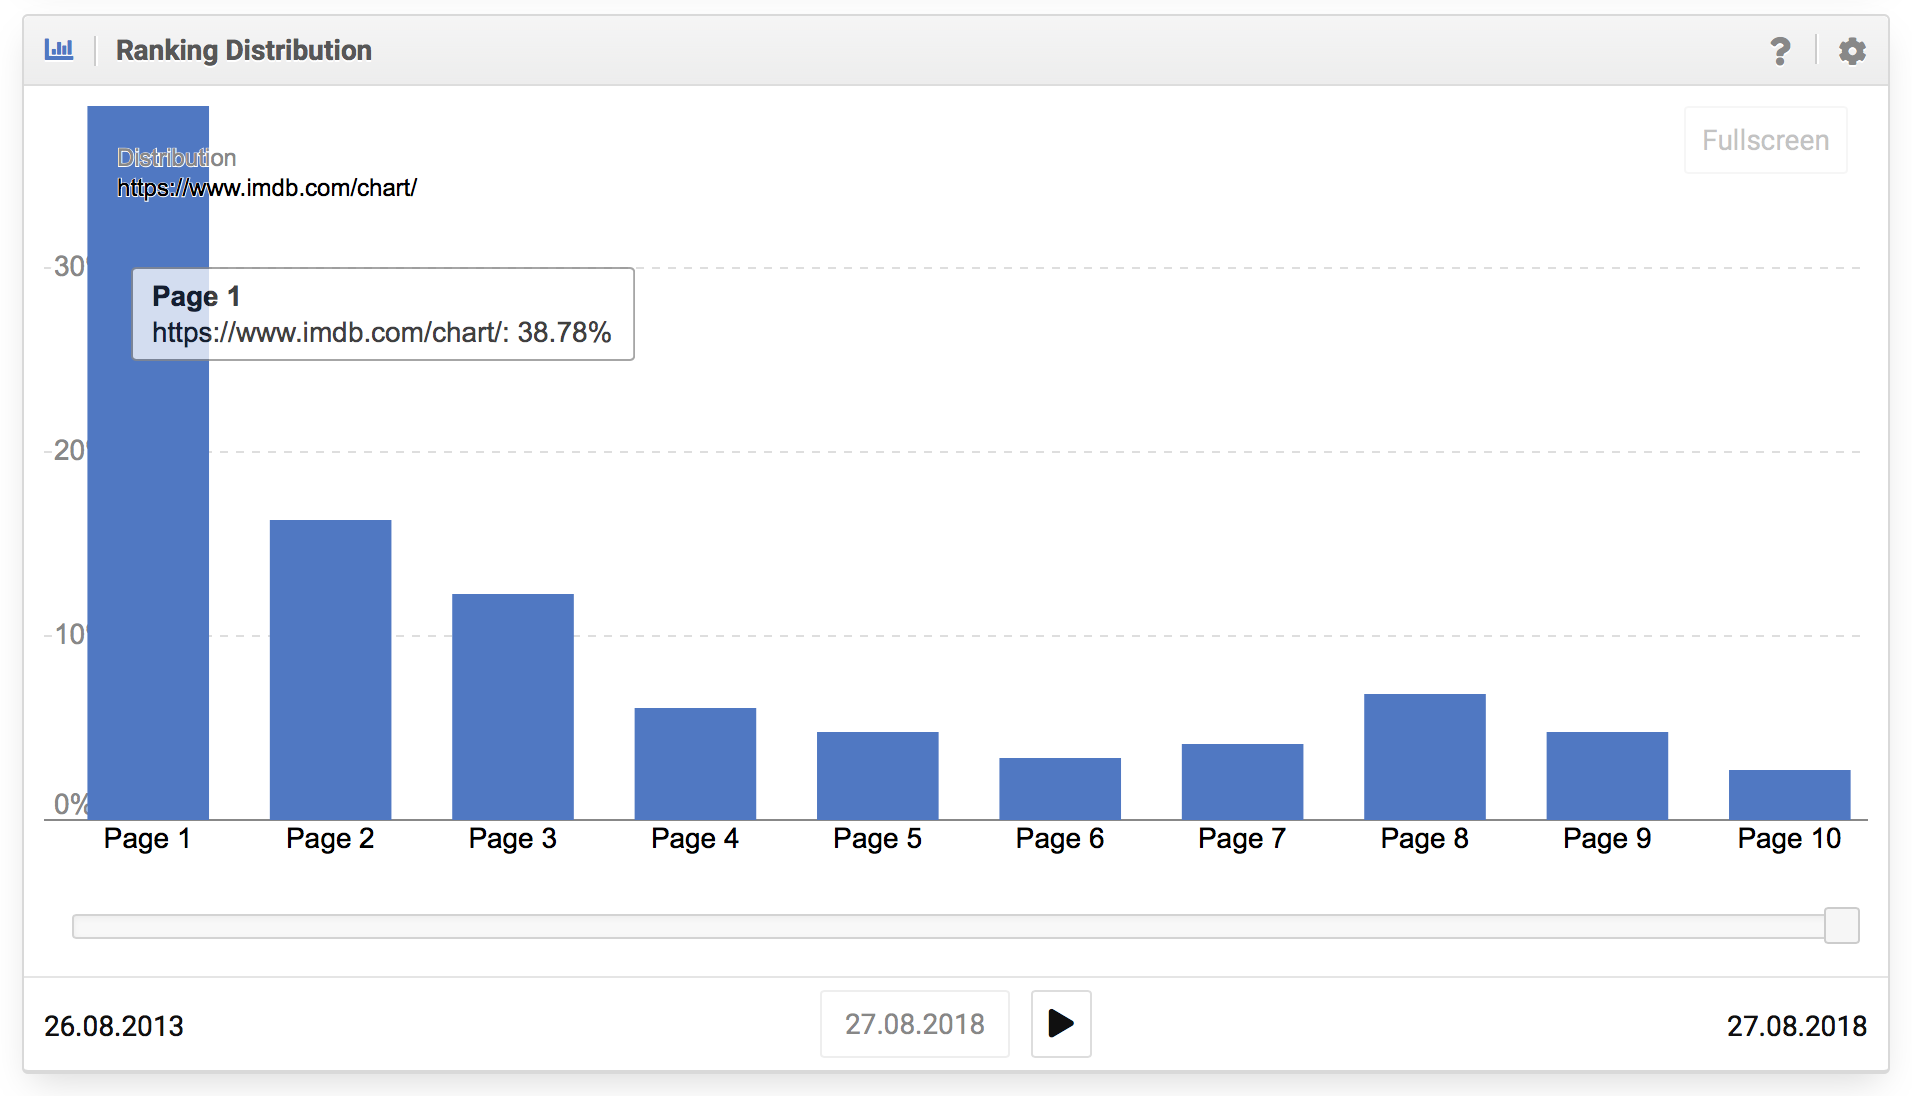Select the Page 10 bar
The image size is (1912, 1096).
[1789, 794]
